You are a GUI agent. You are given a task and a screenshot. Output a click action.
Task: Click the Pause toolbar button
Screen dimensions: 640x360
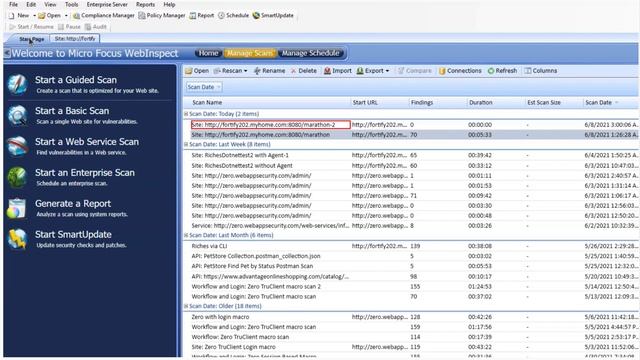(x=69, y=27)
